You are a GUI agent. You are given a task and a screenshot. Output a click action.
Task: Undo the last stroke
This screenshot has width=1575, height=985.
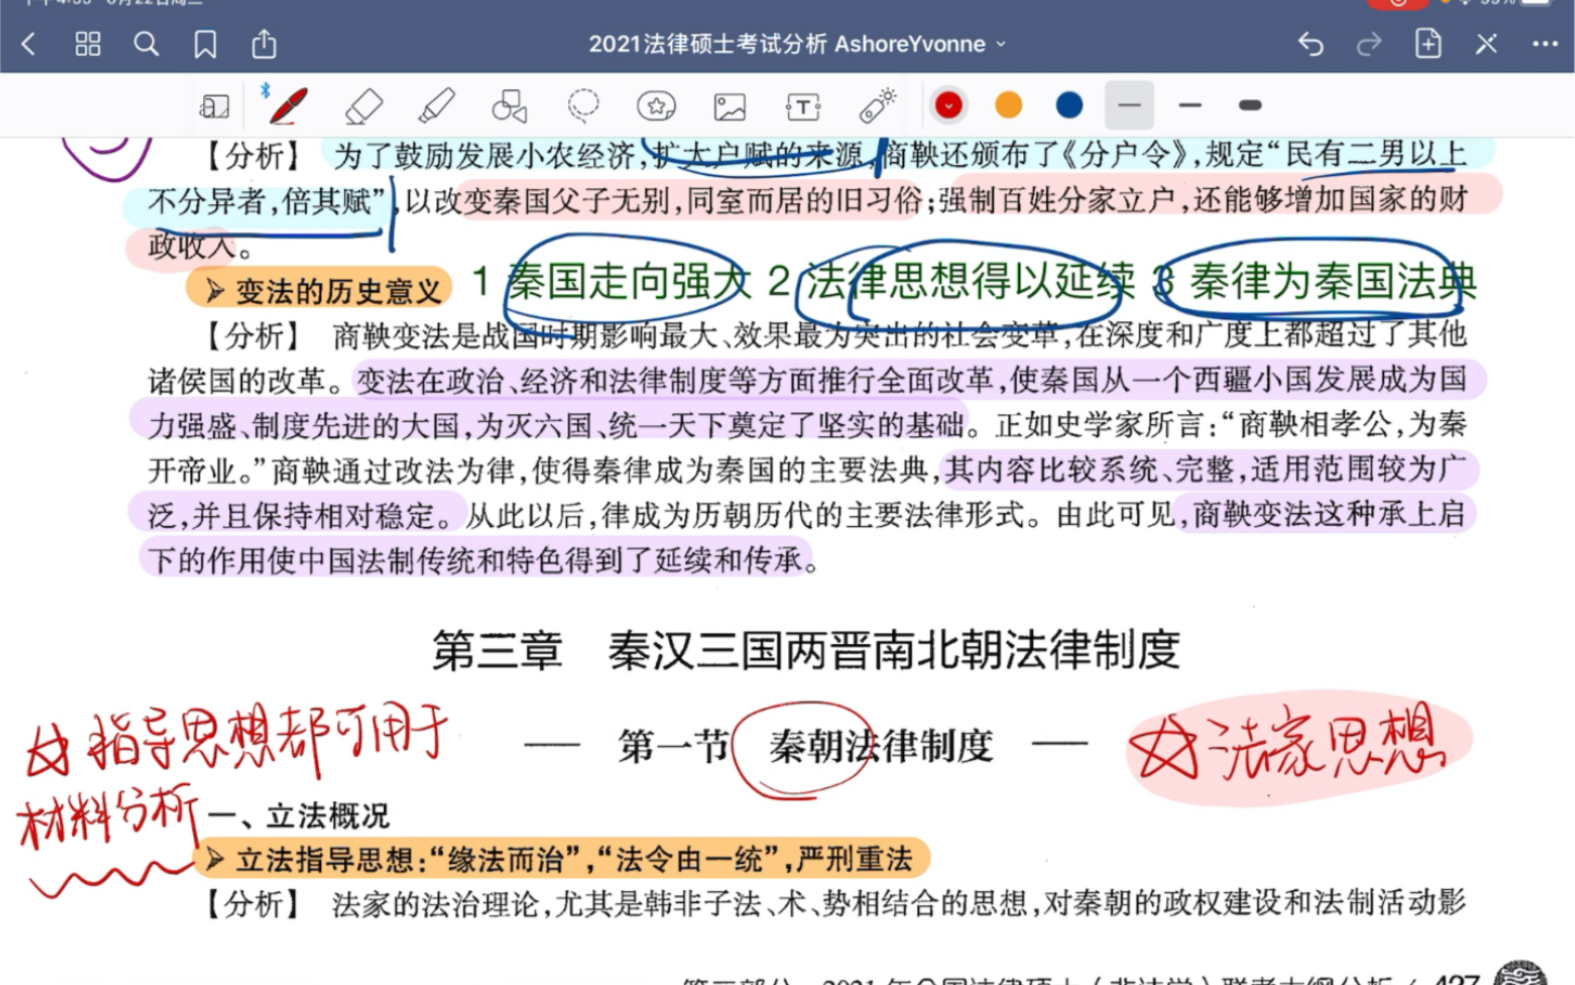[1310, 44]
